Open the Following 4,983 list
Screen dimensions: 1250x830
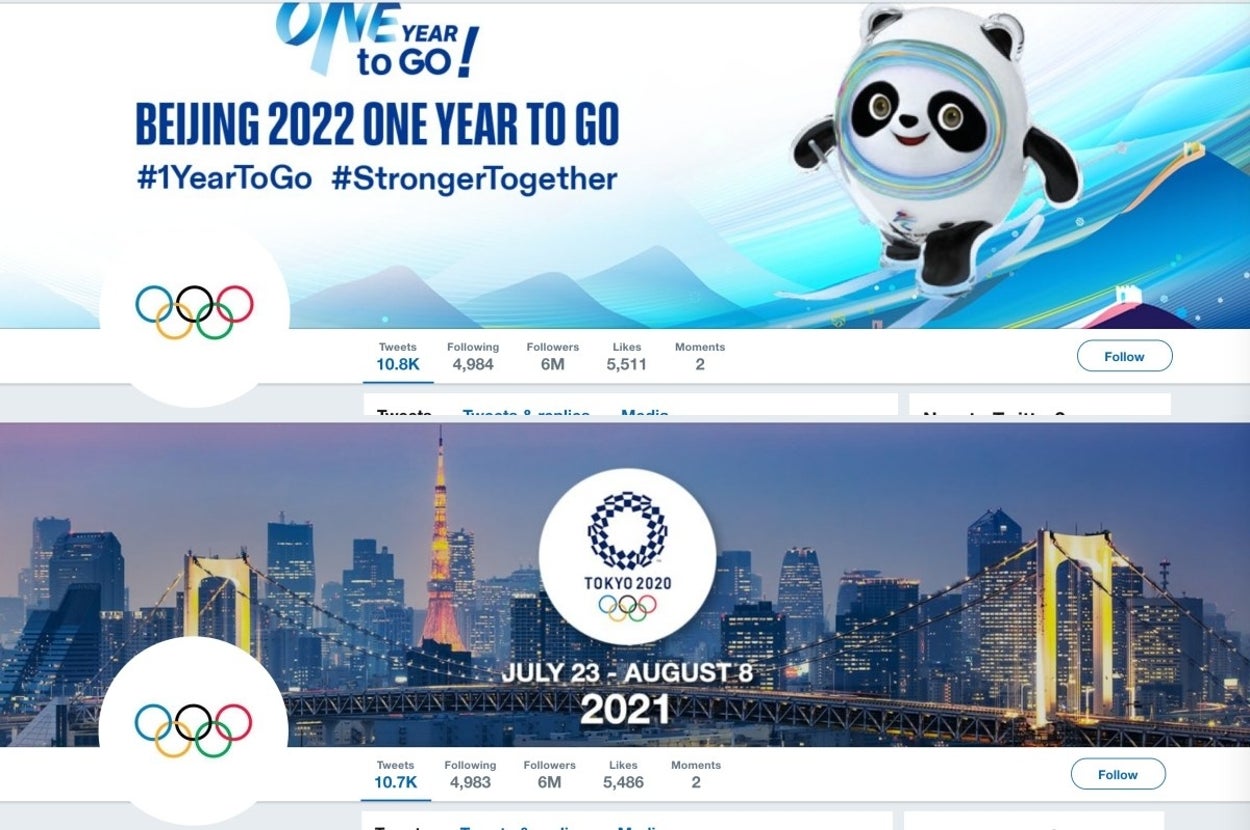click(470, 775)
